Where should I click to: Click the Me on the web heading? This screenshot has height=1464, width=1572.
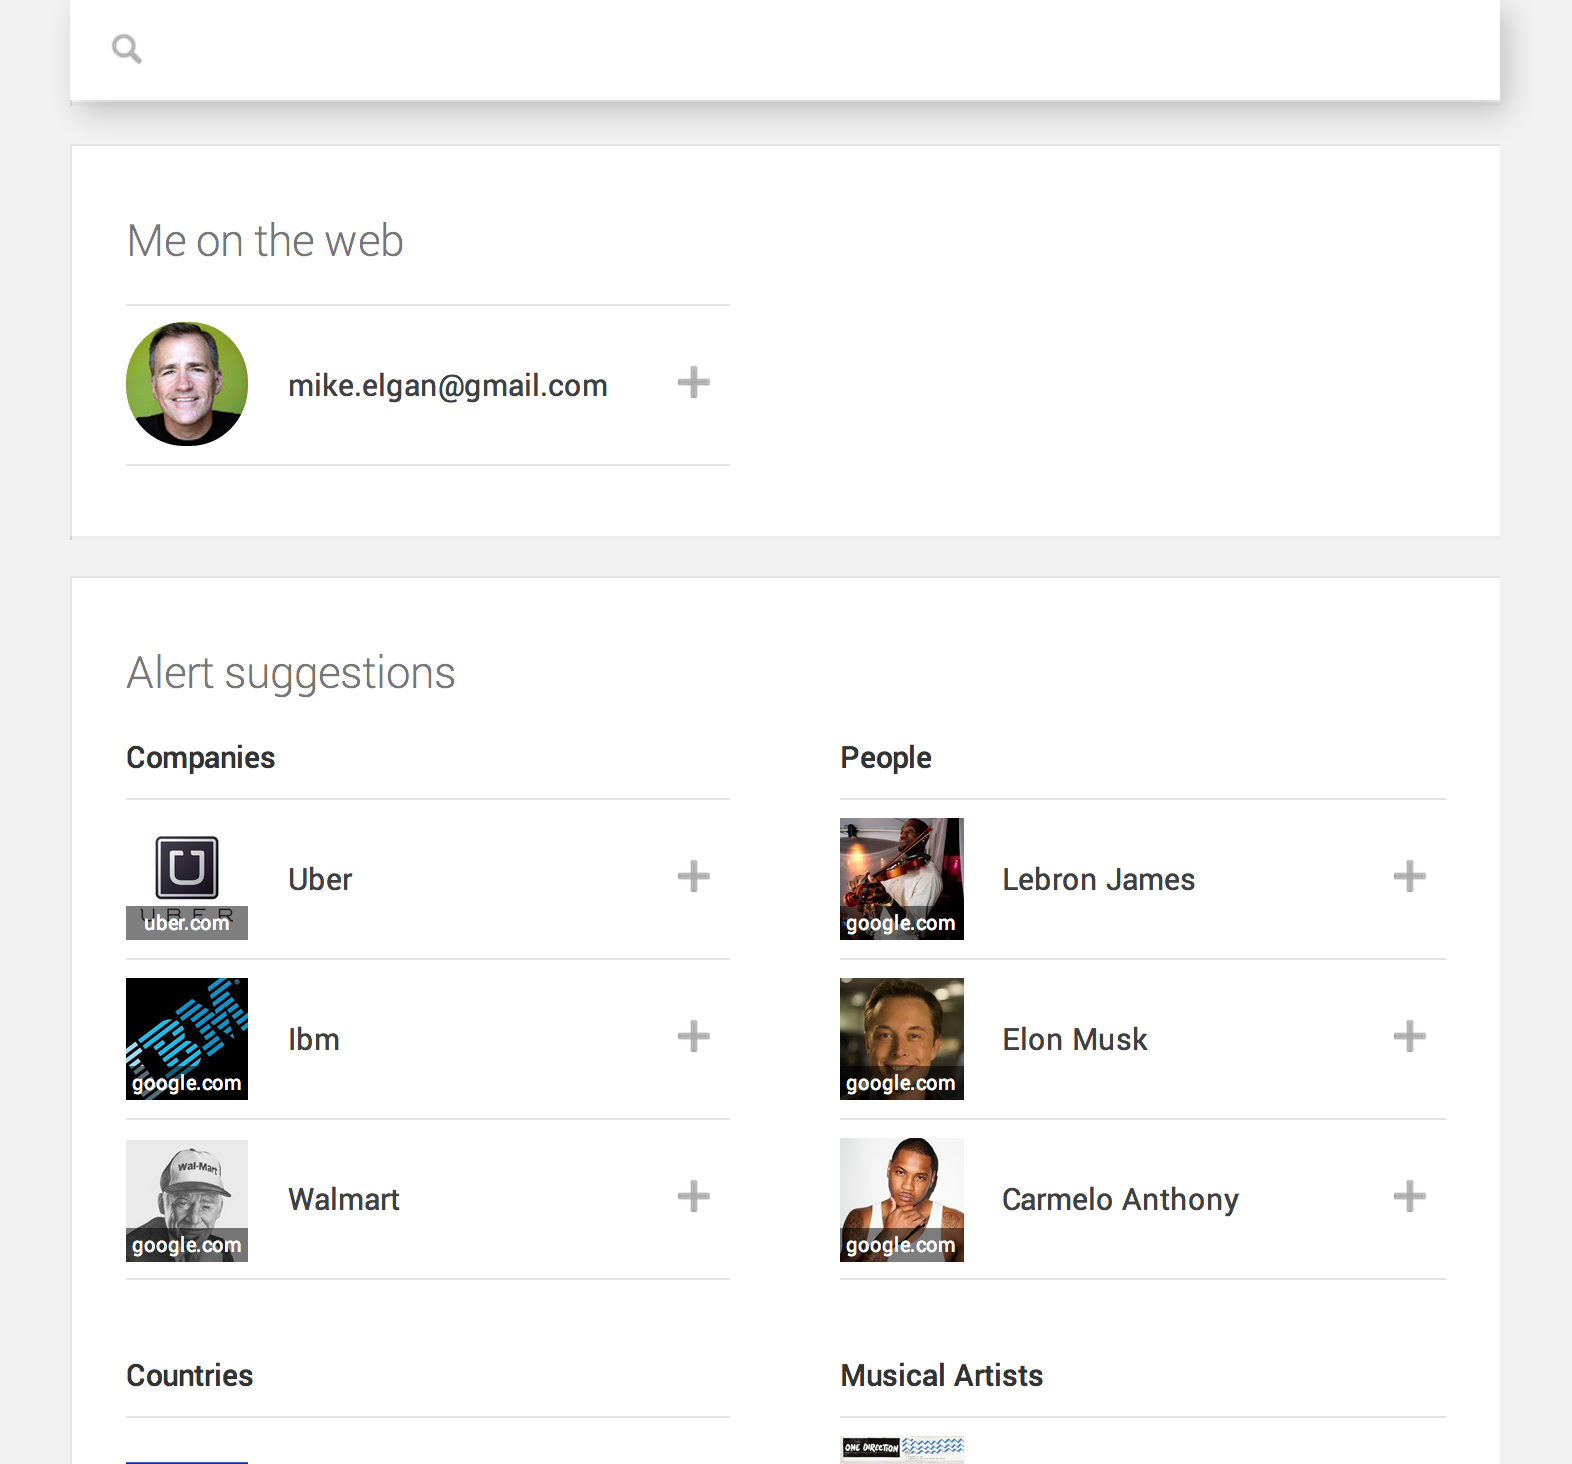click(265, 241)
